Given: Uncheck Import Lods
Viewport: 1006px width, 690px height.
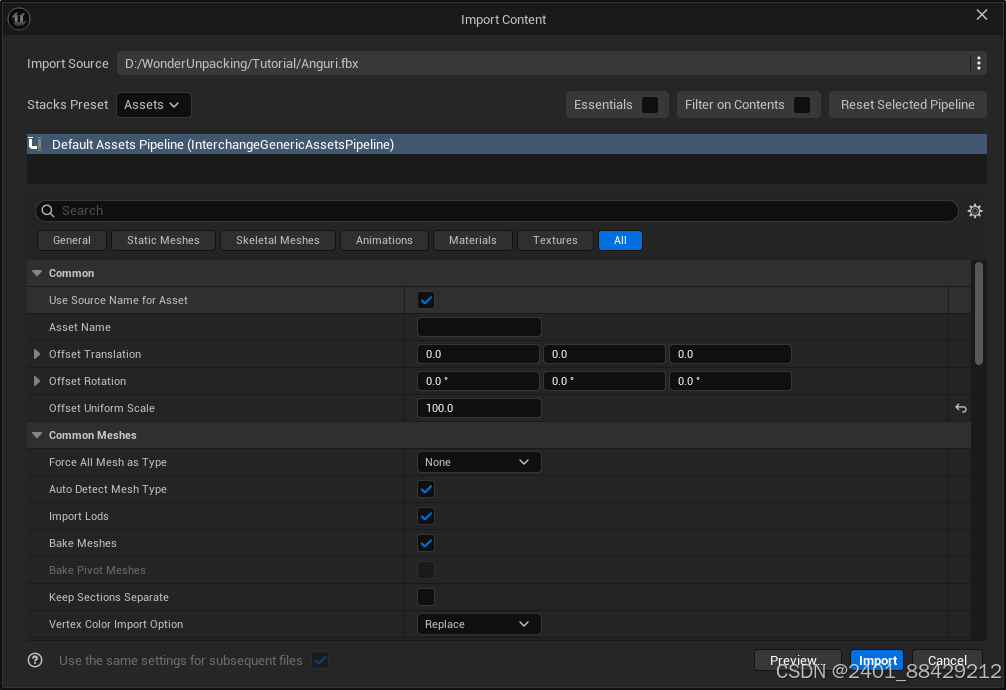Looking at the screenshot, I should click(426, 516).
